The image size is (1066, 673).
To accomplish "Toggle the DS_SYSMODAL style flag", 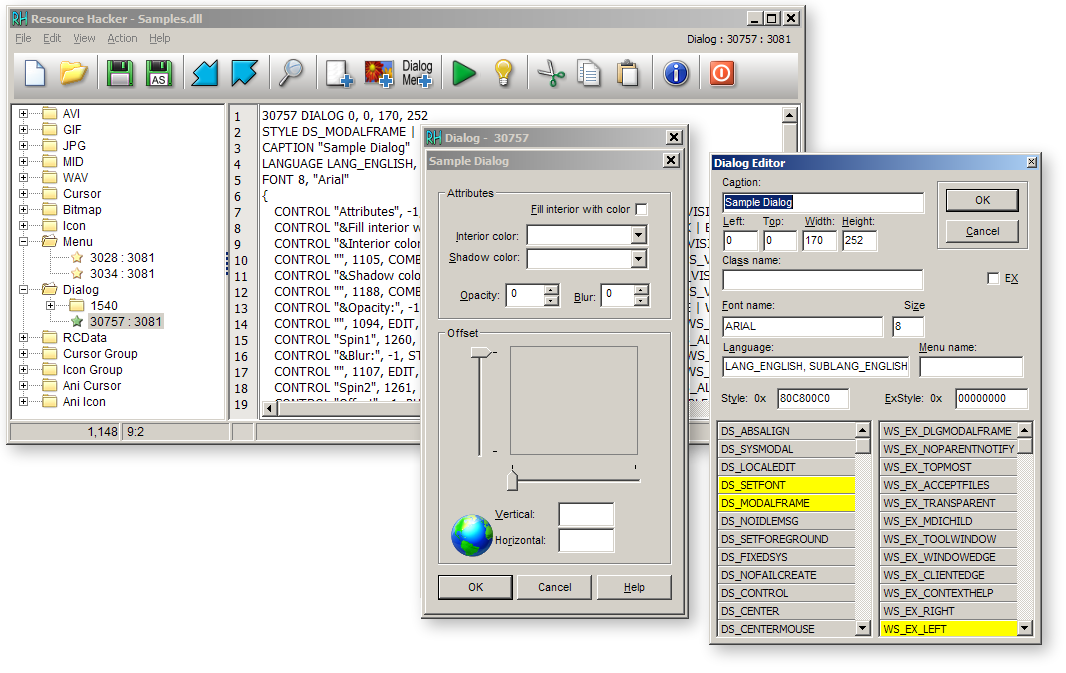I will [787, 449].
